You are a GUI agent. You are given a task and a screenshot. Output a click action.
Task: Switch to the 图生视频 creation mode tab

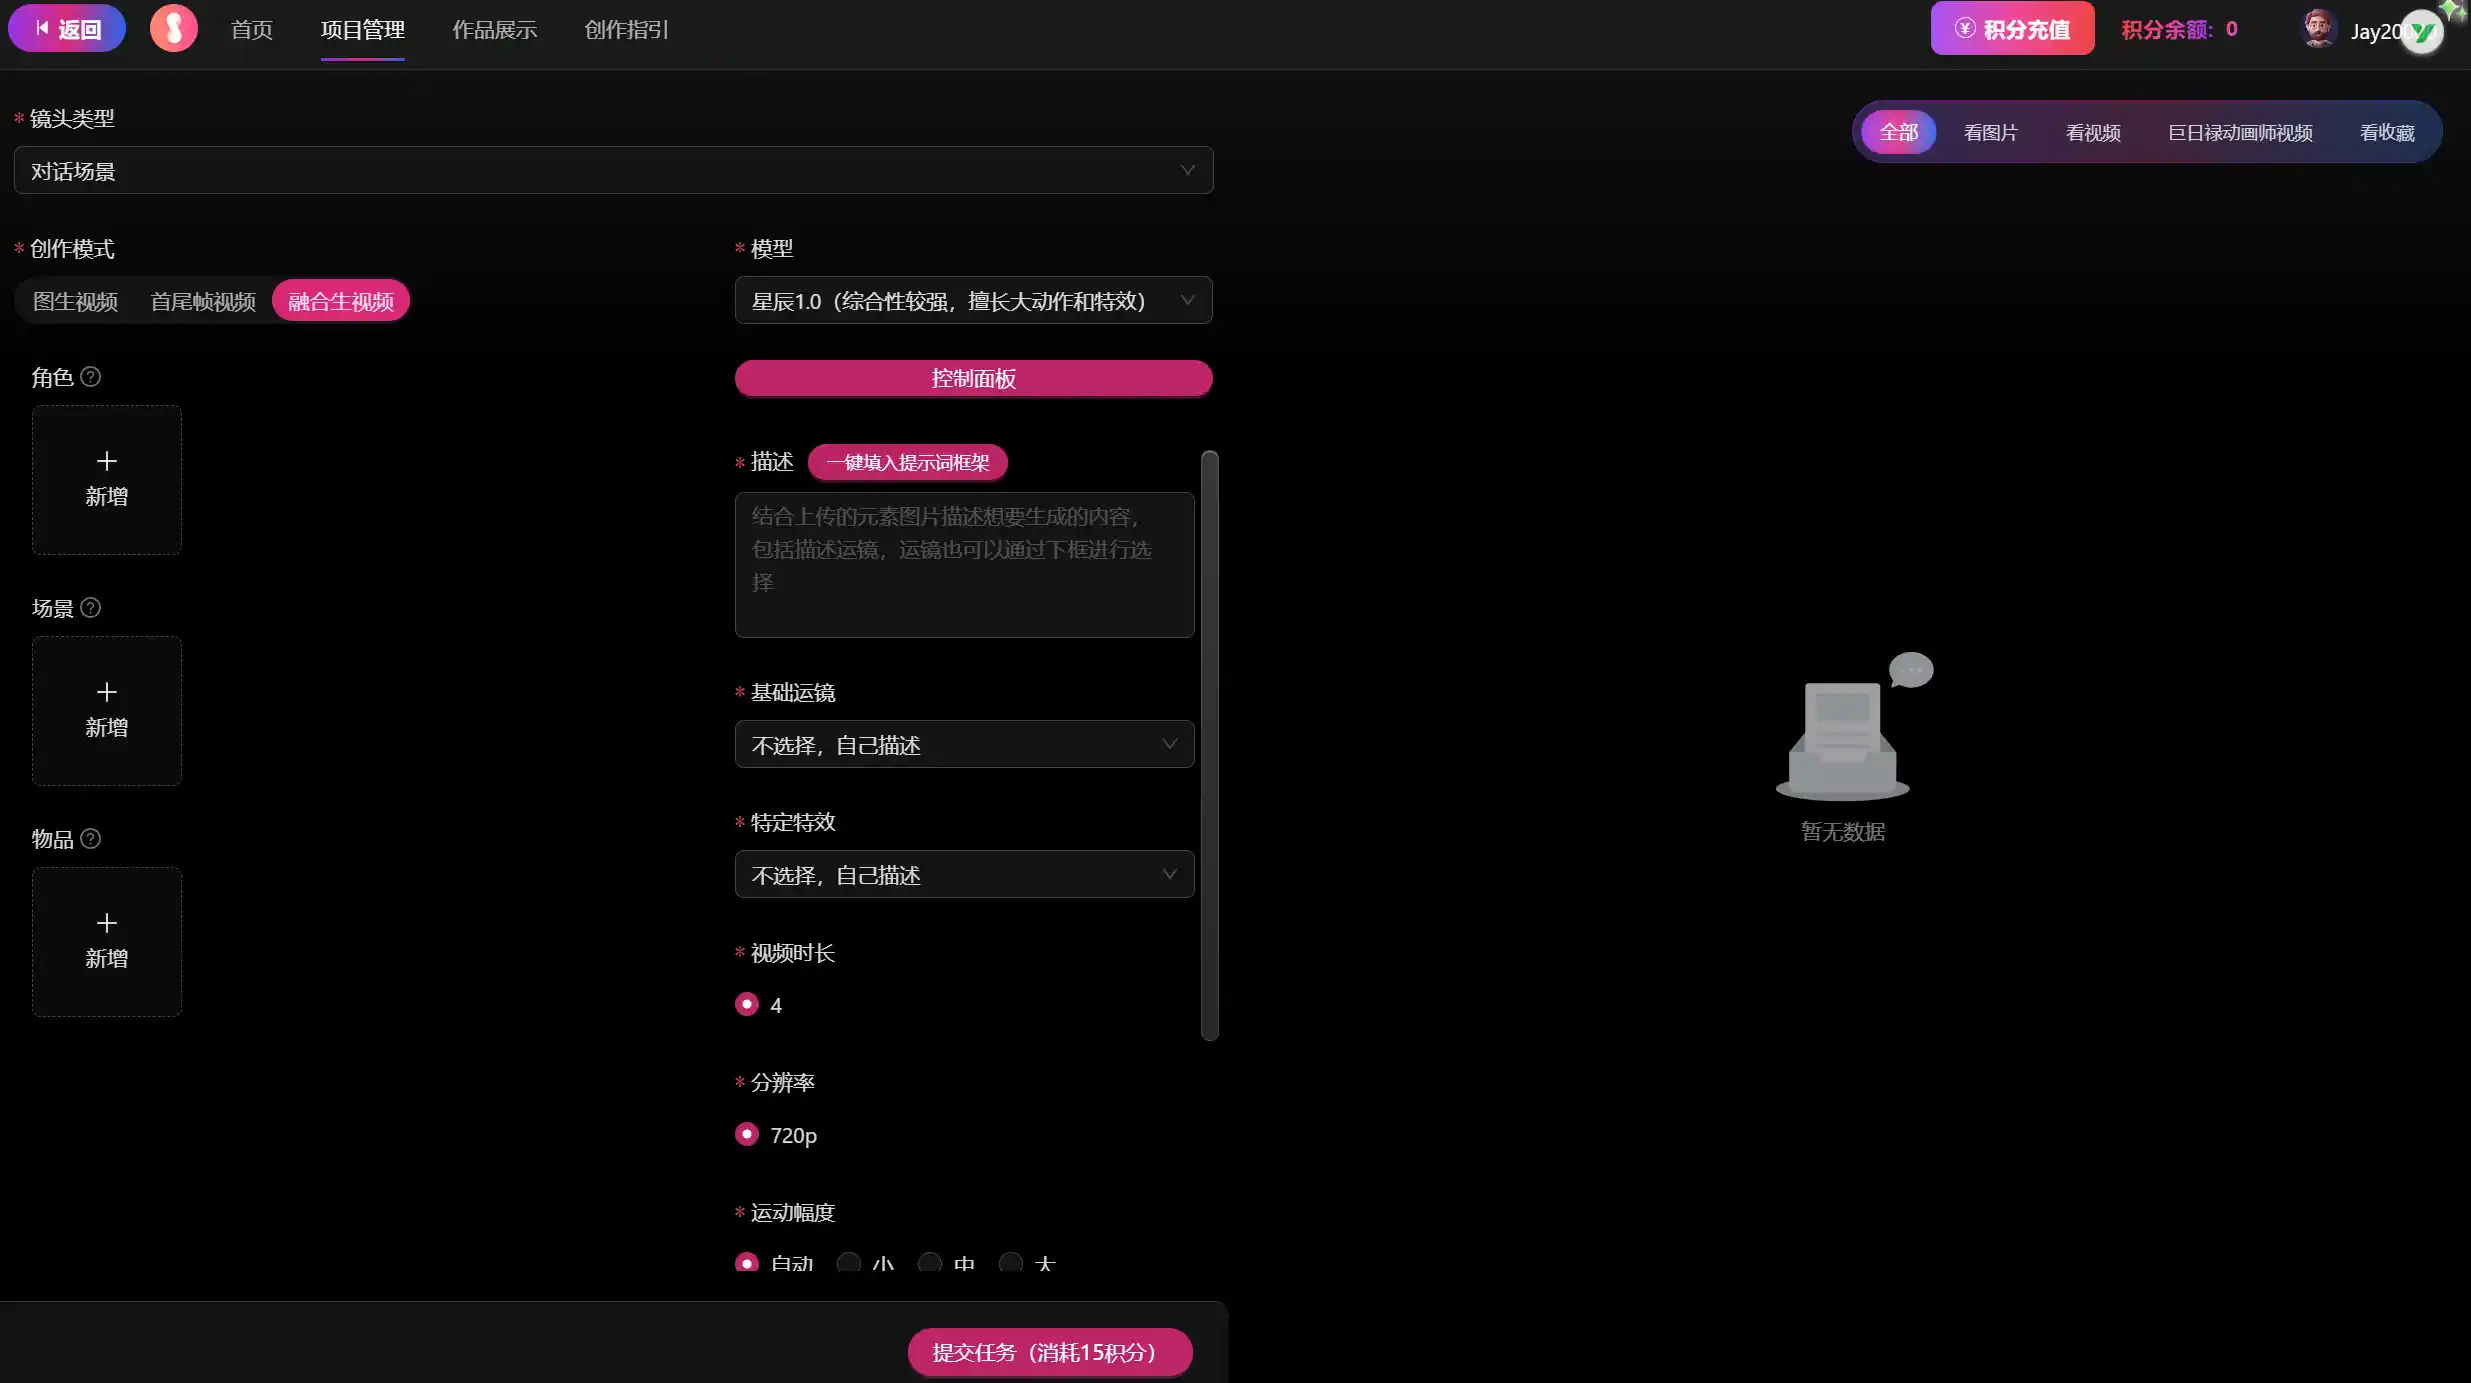pos(75,301)
